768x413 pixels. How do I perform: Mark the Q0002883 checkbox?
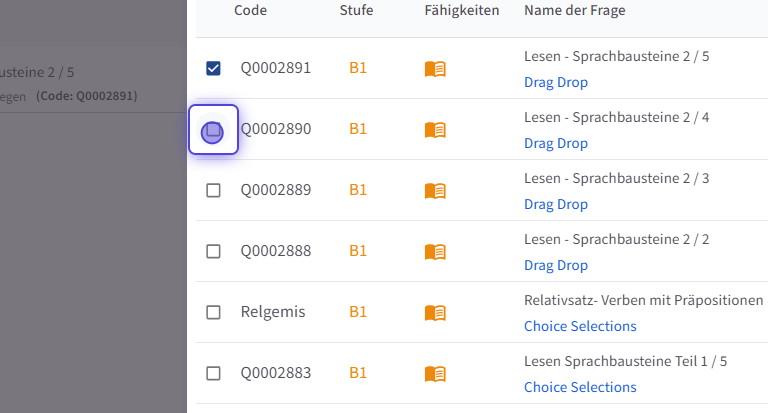point(213,373)
